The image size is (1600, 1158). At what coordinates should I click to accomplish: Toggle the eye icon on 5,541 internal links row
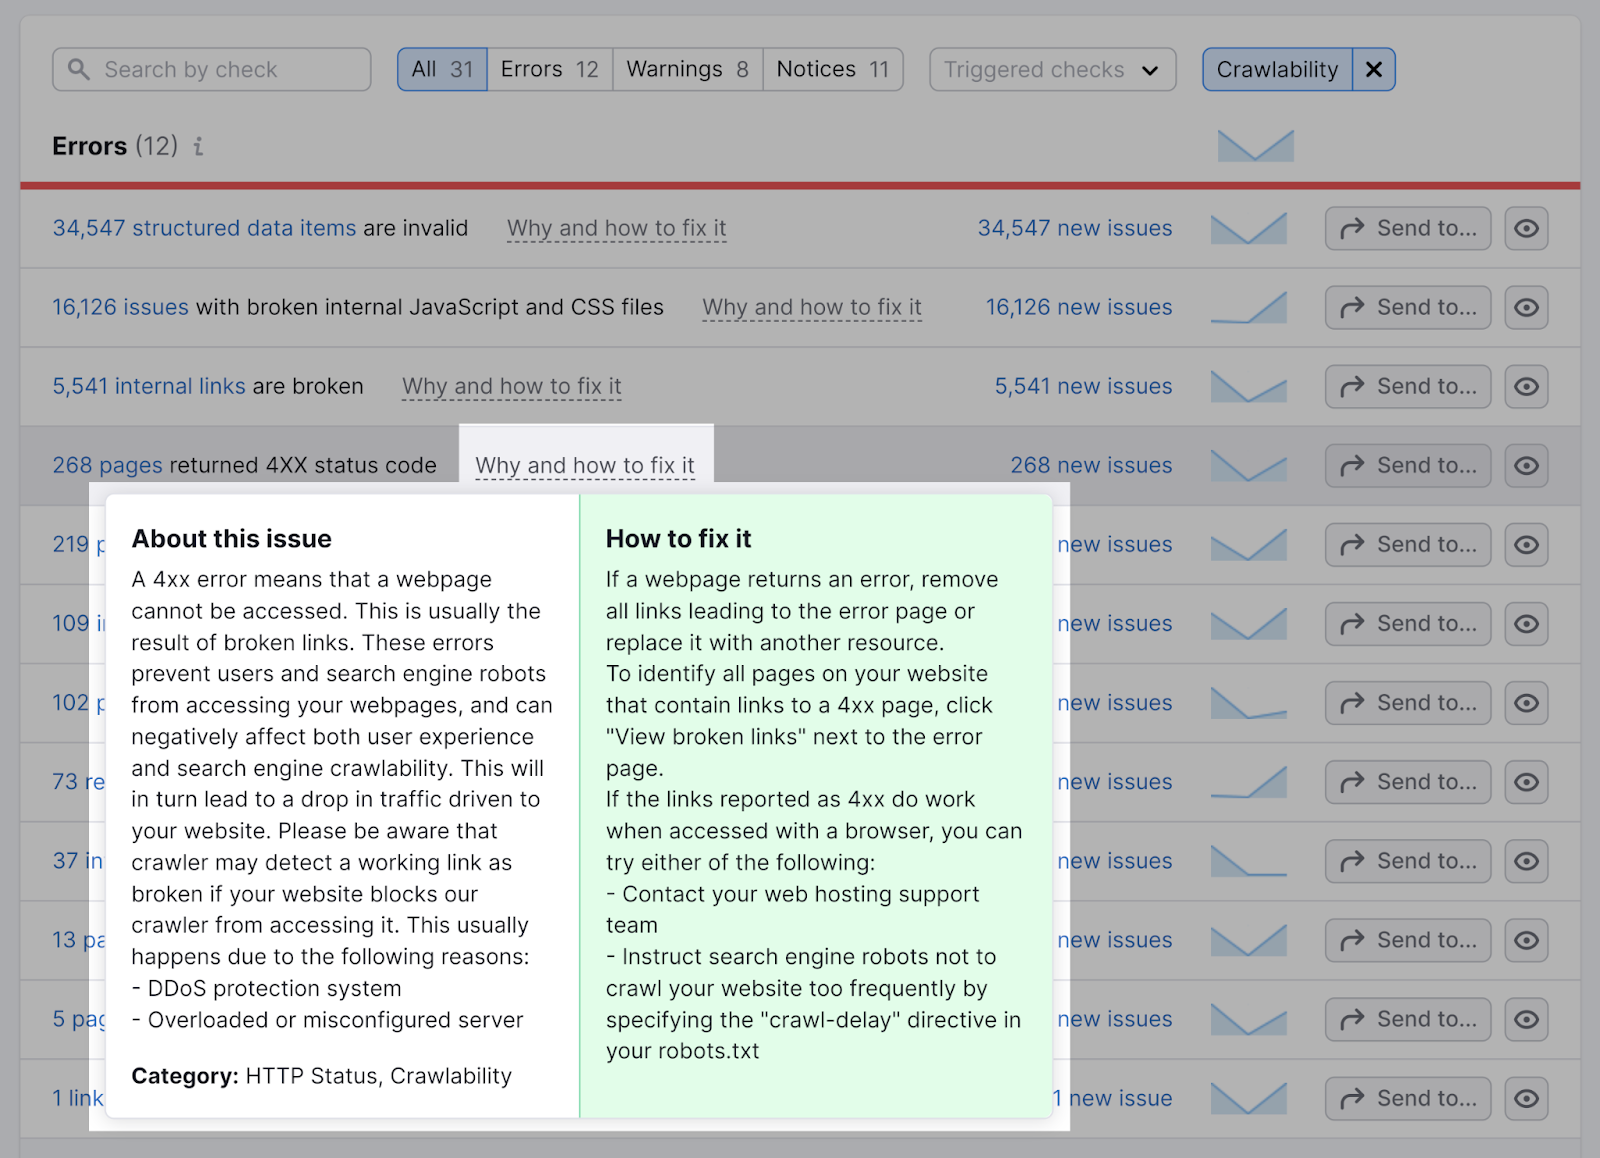click(x=1526, y=386)
